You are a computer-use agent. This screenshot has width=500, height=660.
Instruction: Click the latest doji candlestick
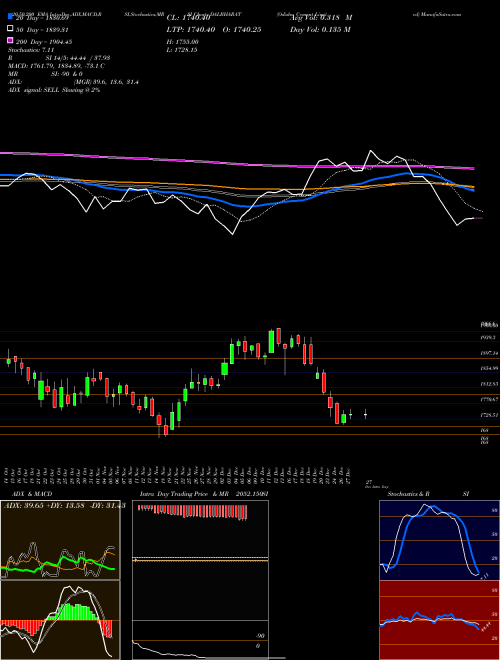365,414
